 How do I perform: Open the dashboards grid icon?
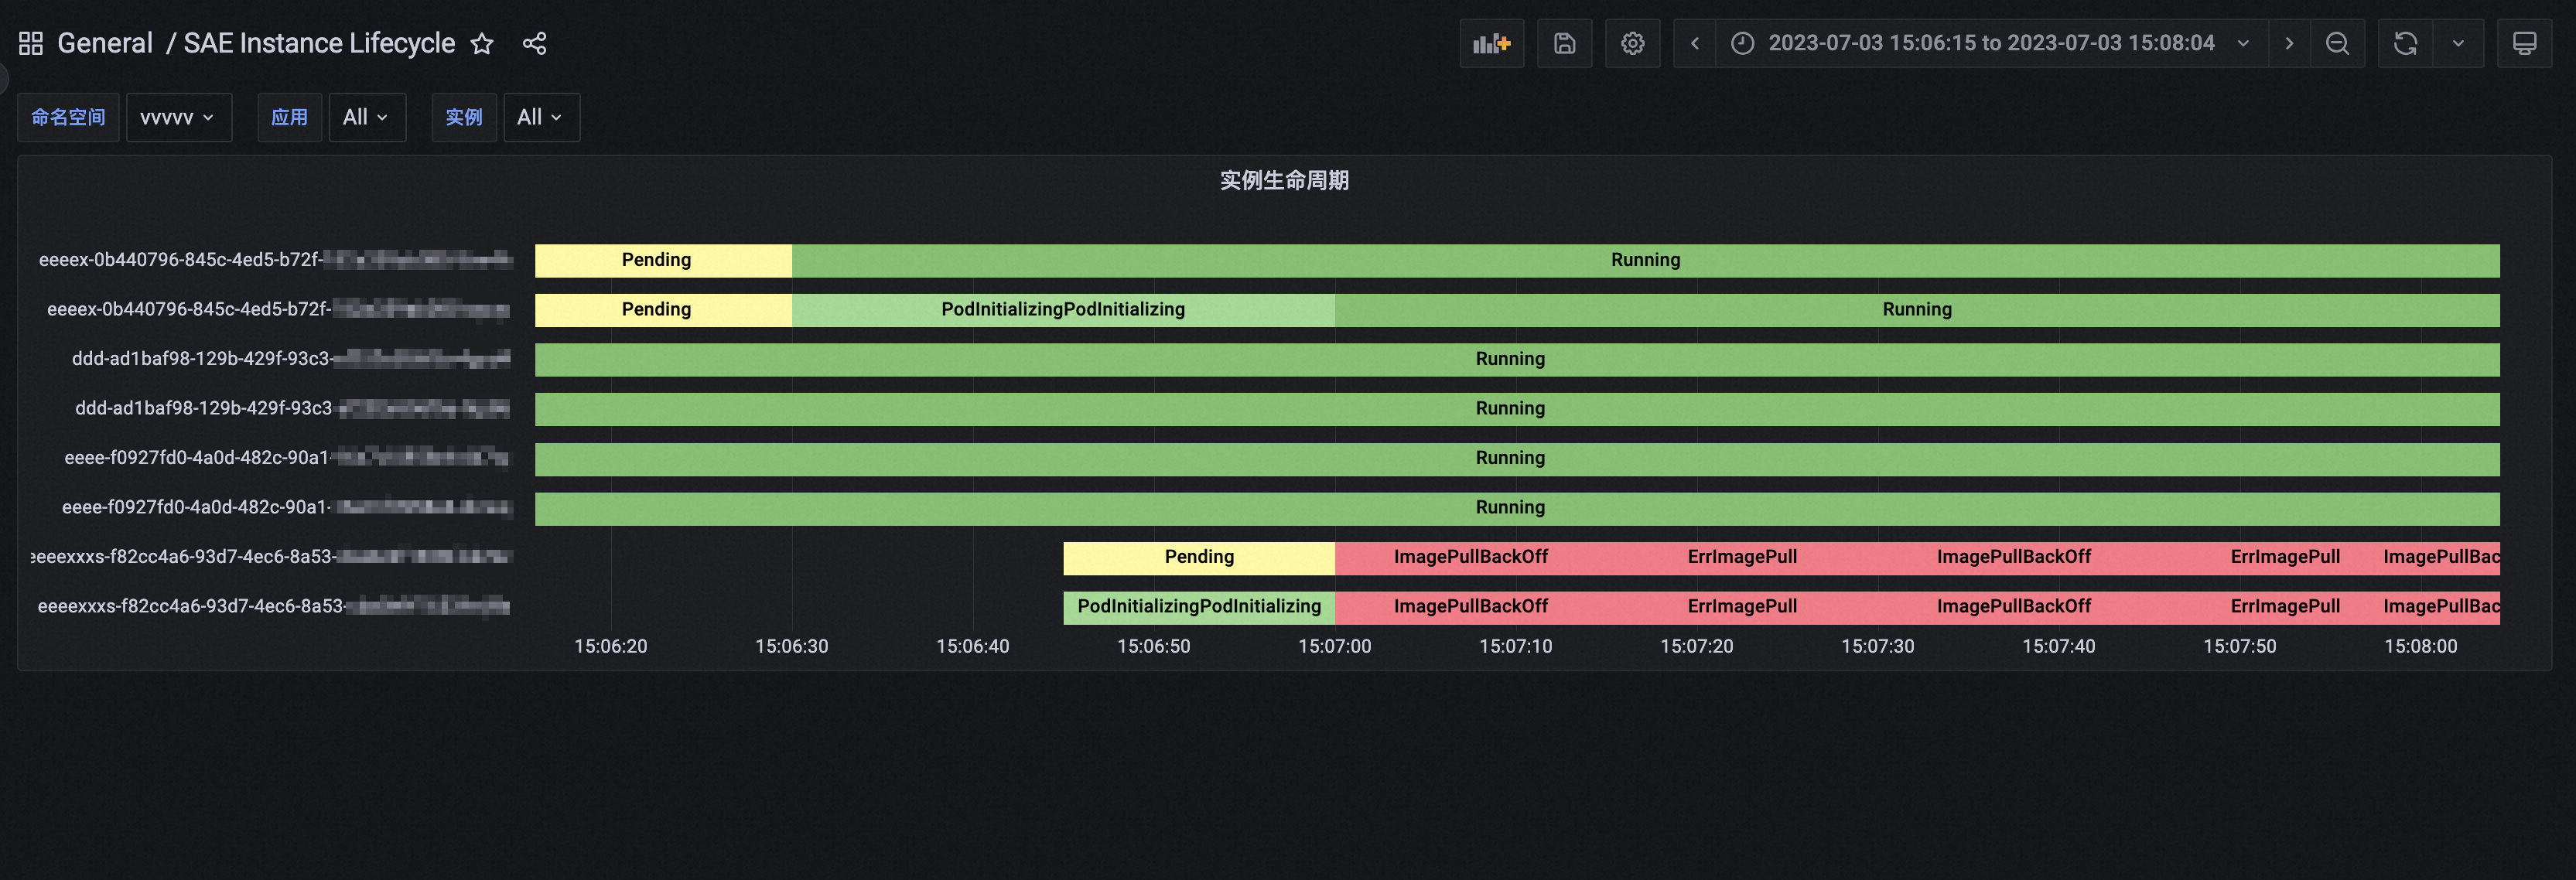coord(30,43)
